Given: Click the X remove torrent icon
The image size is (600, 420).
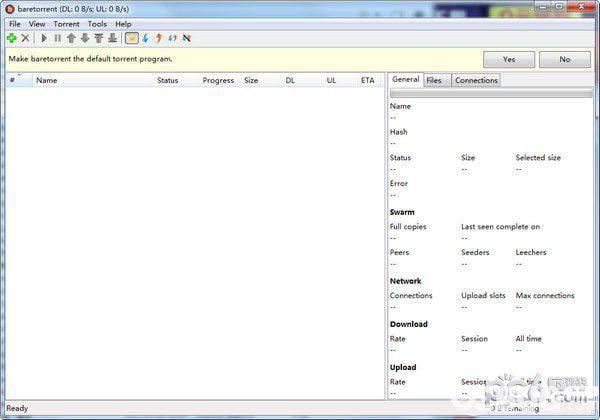Looking at the screenshot, I should tap(25, 38).
